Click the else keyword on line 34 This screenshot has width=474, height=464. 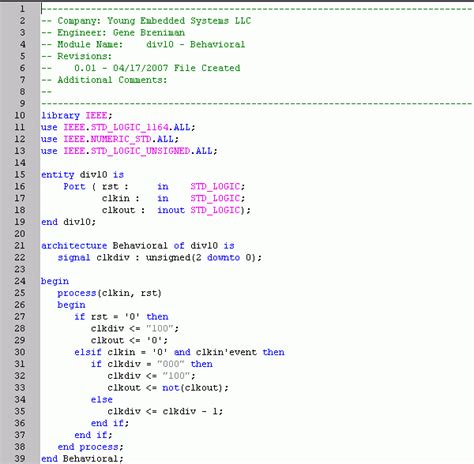click(x=102, y=400)
